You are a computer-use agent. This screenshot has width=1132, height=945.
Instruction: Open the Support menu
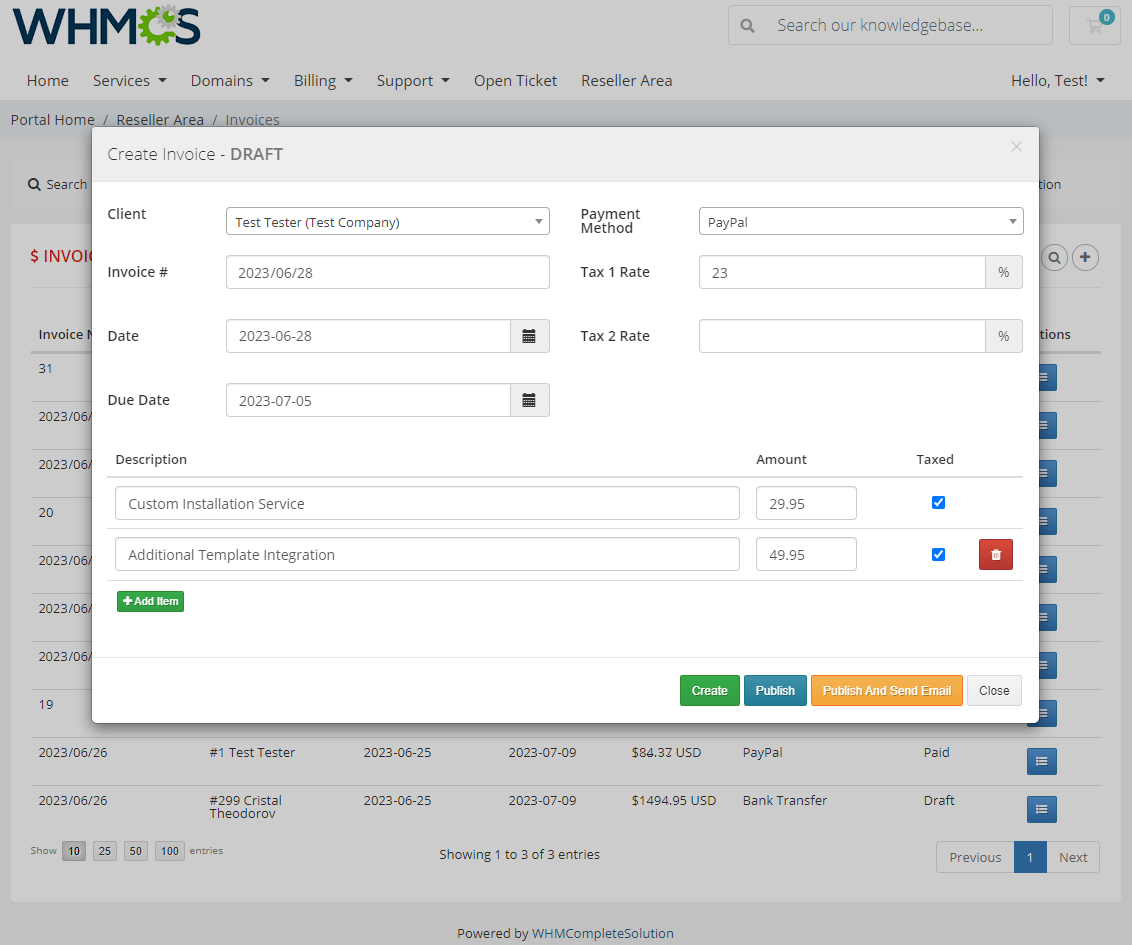click(413, 80)
